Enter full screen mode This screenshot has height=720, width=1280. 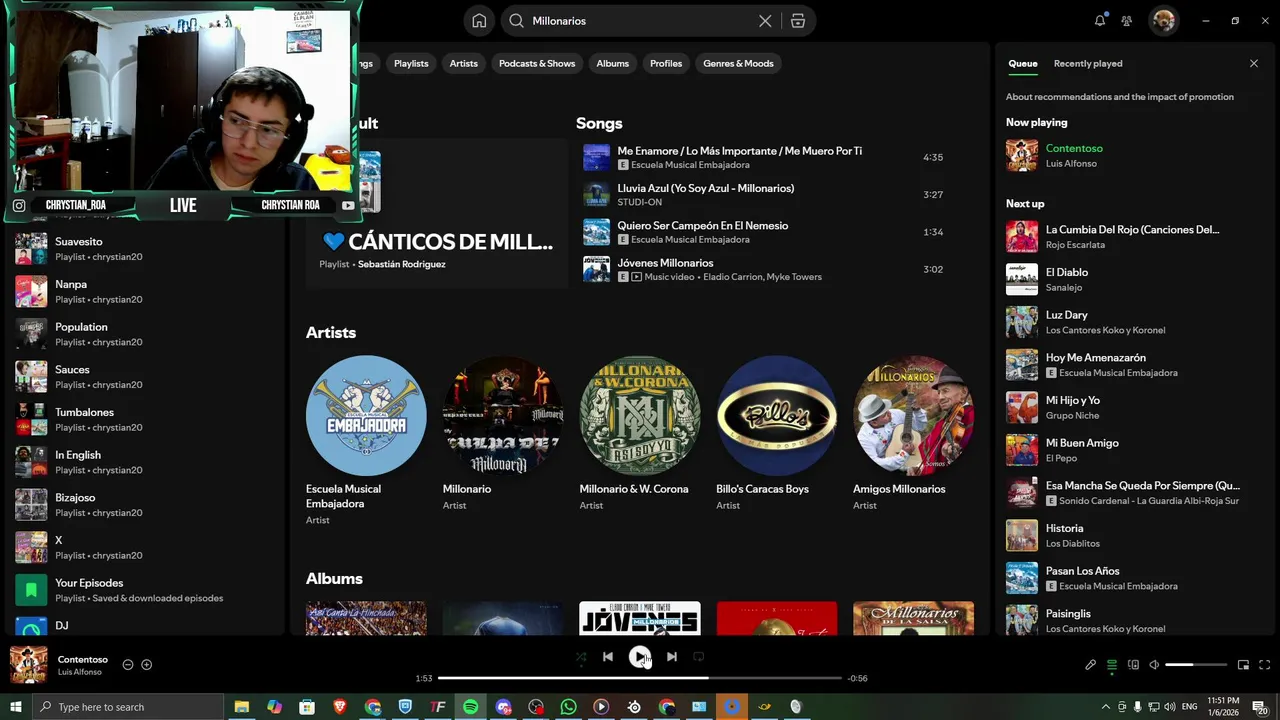1264,665
